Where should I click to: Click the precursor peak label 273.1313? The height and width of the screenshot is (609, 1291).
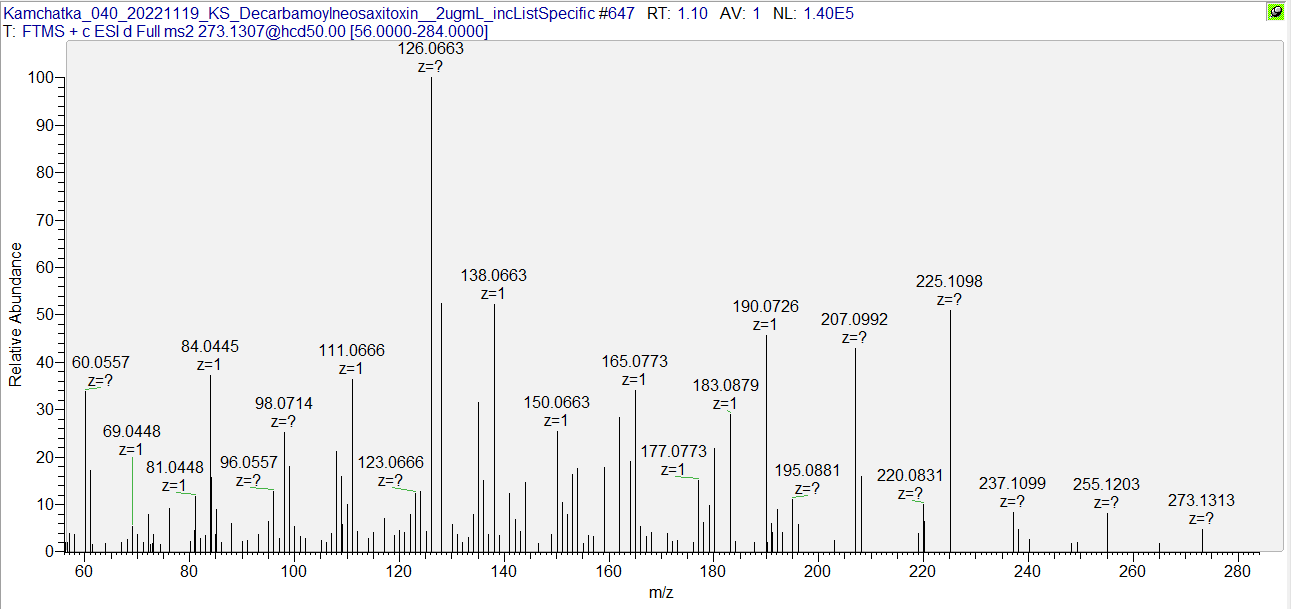click(1201, 500)
